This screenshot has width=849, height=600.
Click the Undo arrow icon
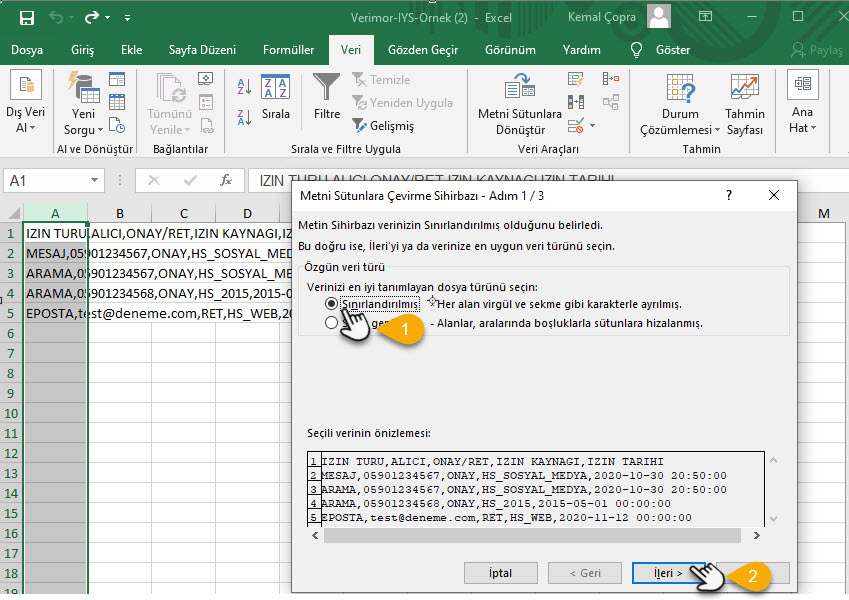[56, 18]
